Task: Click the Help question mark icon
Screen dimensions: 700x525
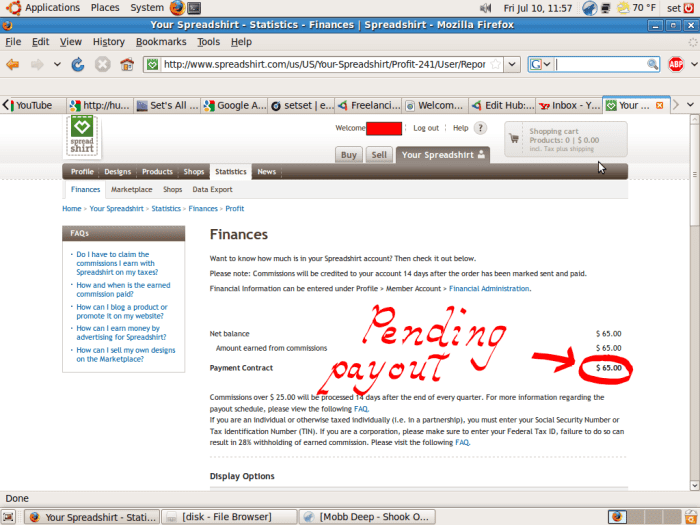Action: (x=480, y=128)
